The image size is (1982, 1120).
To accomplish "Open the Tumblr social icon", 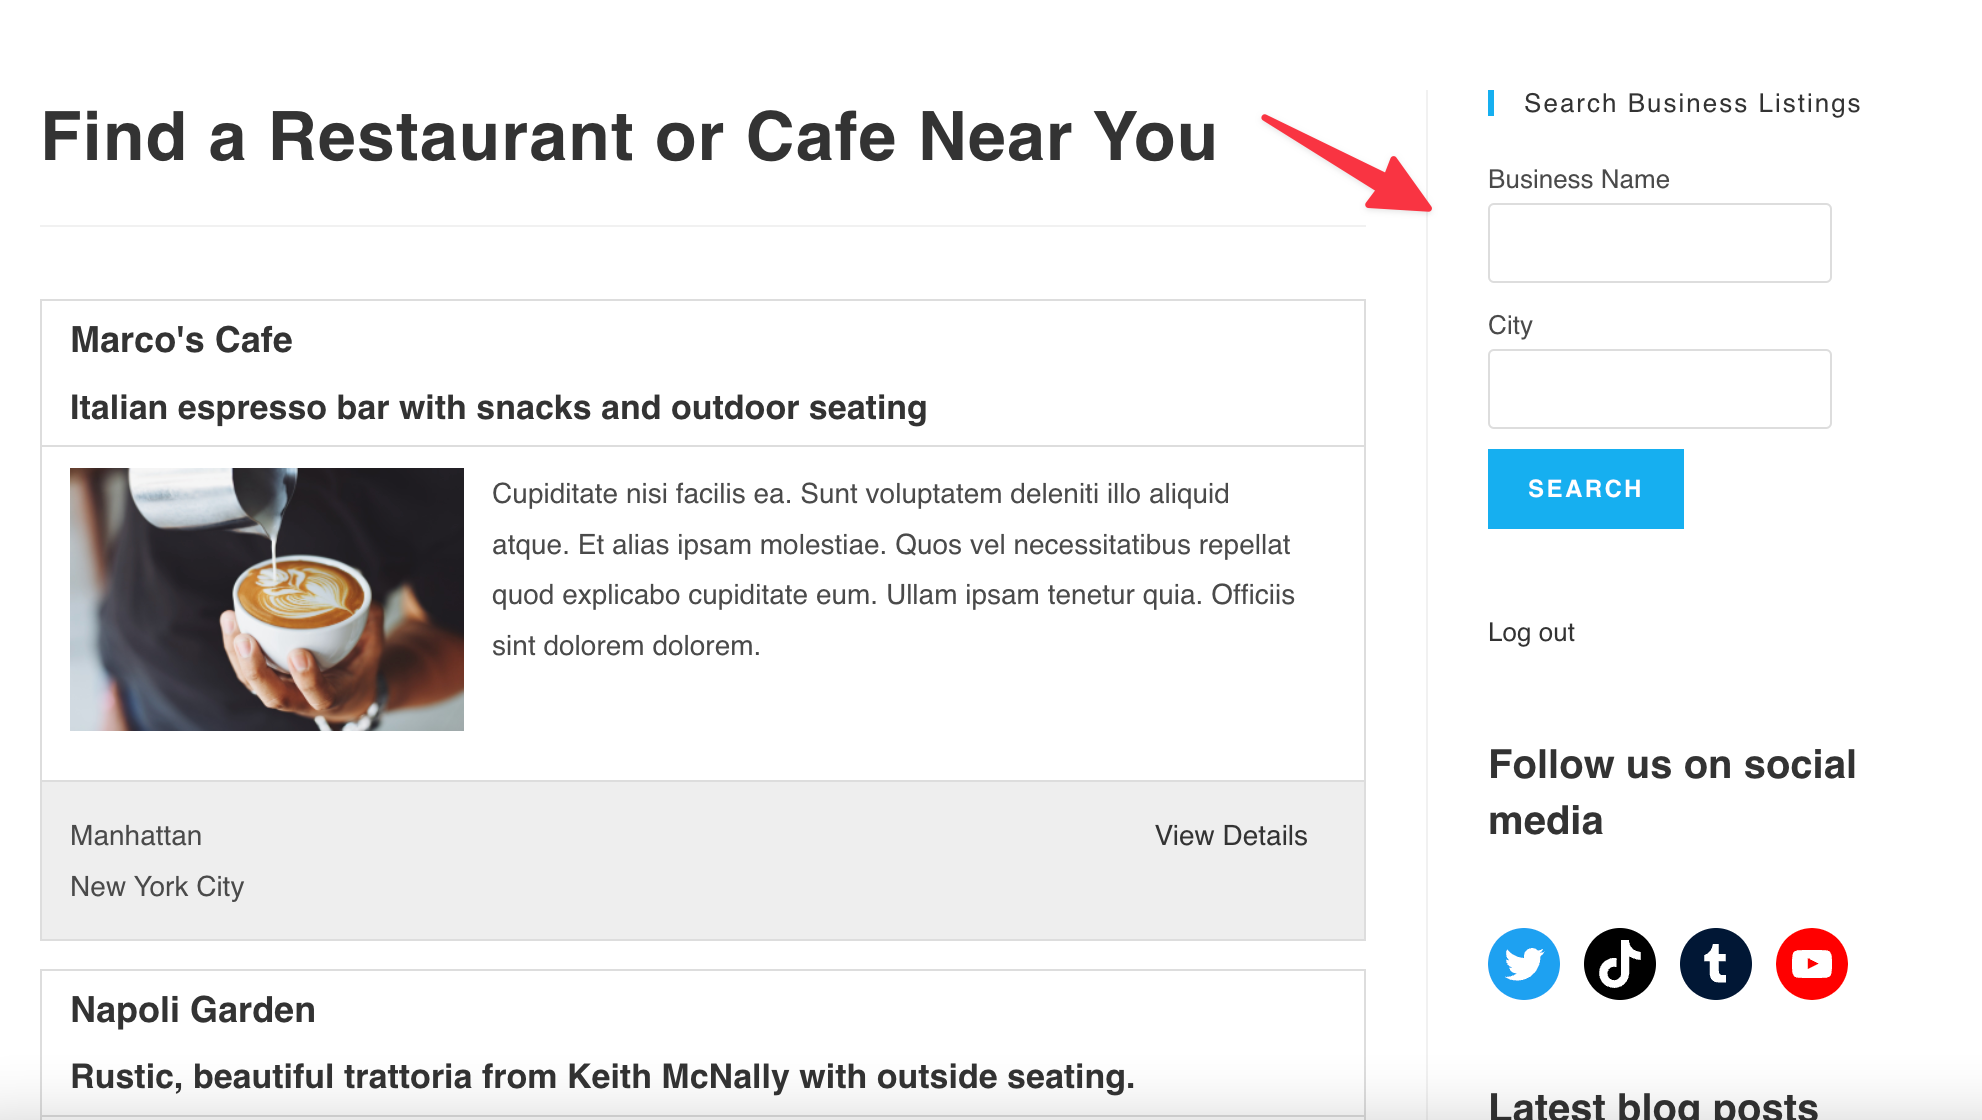I will click(1715, 964).
